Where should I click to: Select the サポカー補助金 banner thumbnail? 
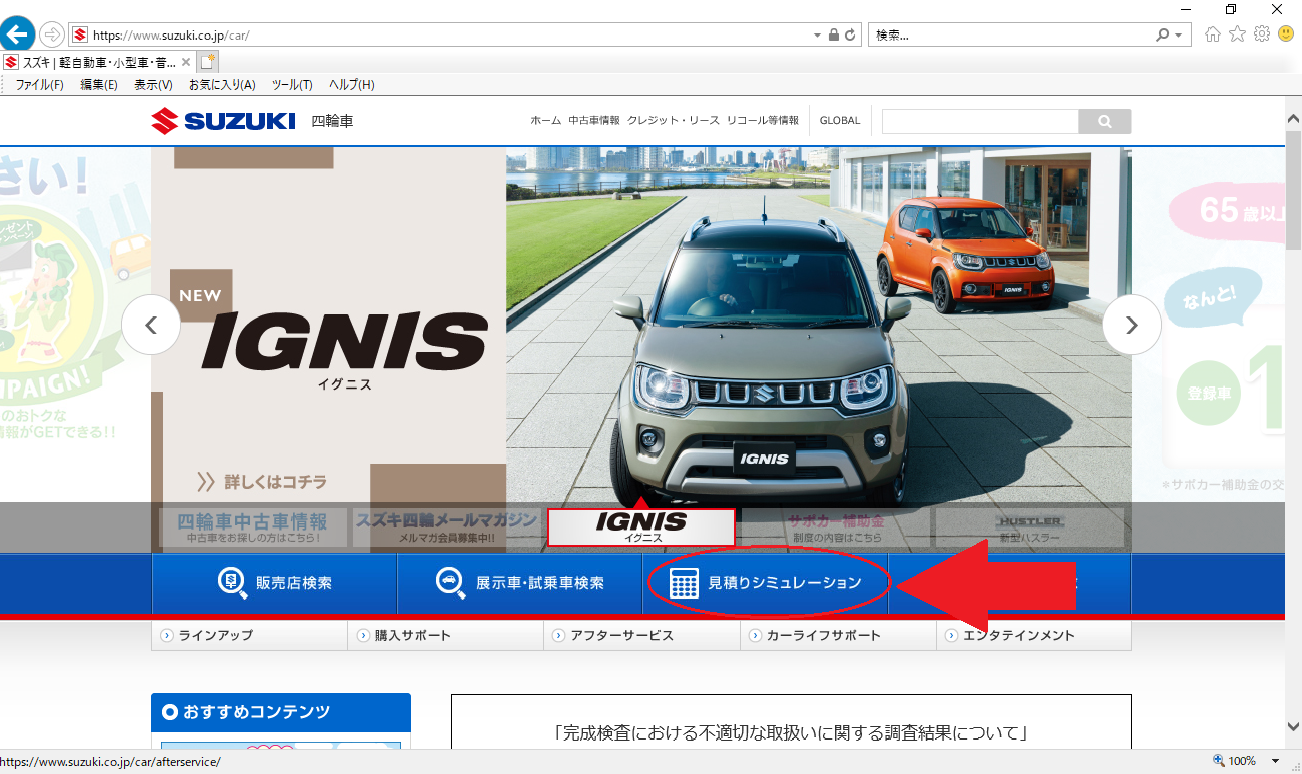[x=836, y=527]
